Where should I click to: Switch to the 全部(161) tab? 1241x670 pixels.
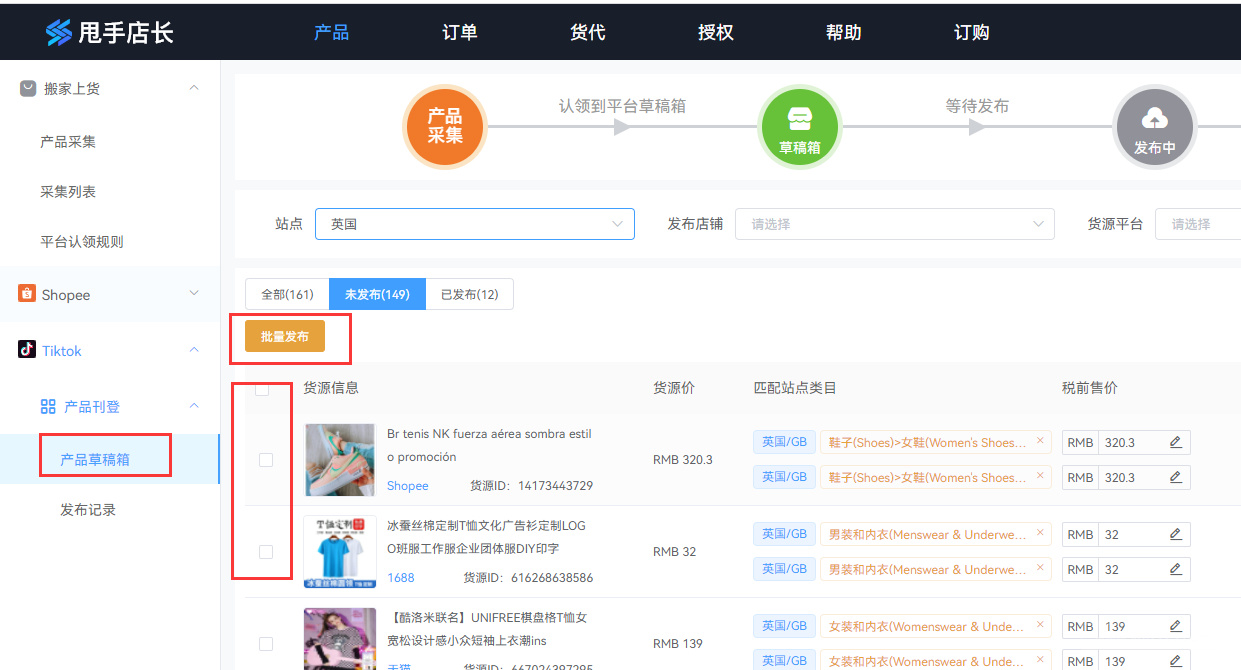tap(287, 294)
